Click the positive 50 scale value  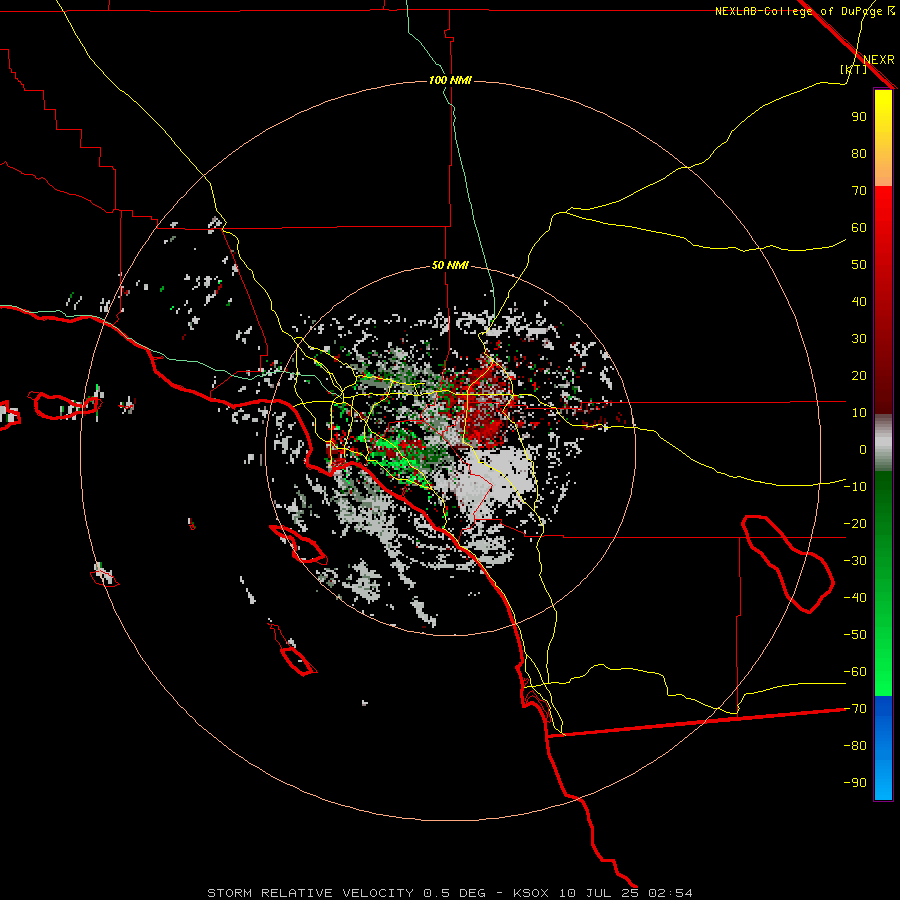pyautogui.click(x=859, y=265)
